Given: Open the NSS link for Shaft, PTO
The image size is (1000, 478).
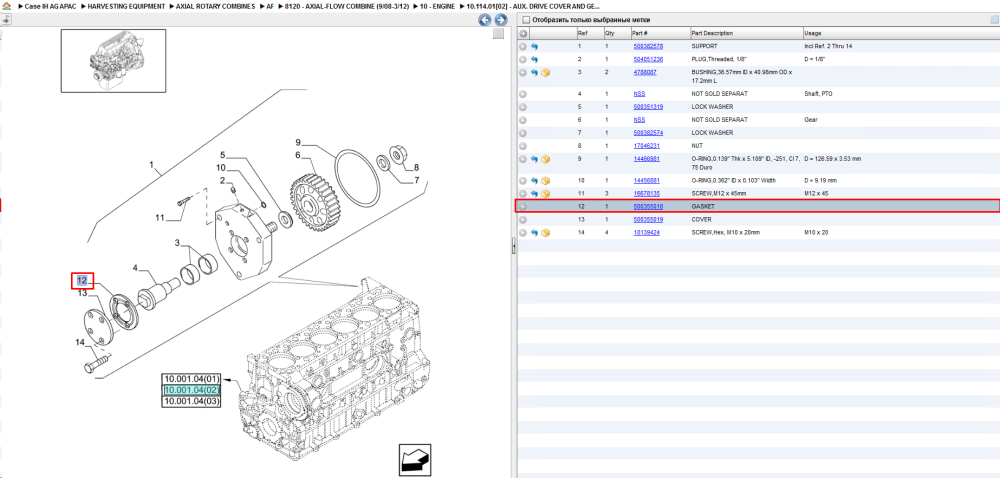Looking at the screenshot, I should 639,94.
